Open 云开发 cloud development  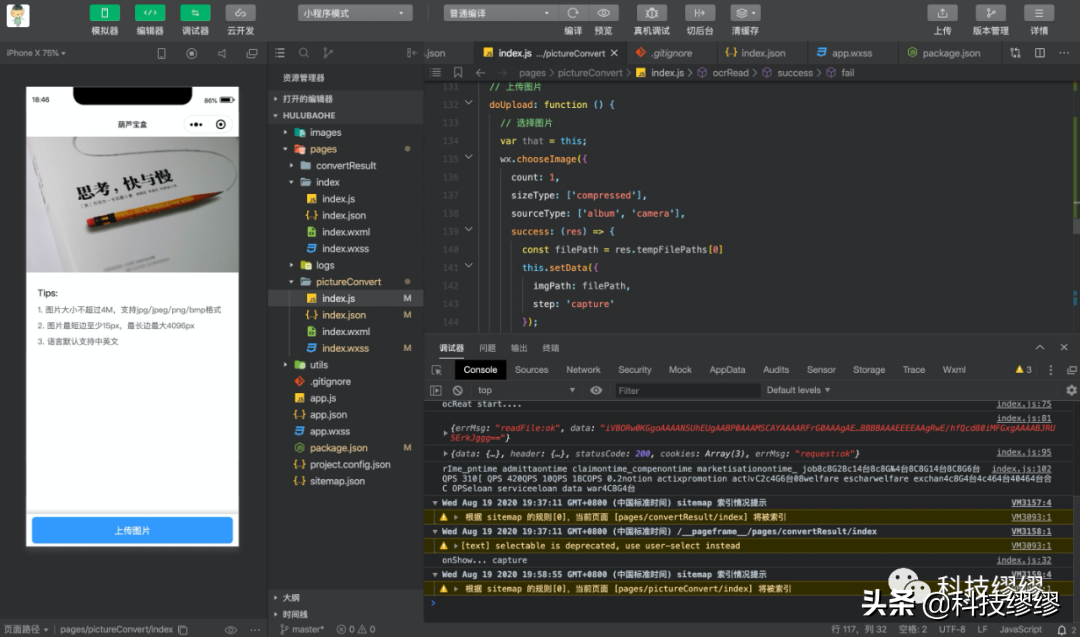pyautogui.click(x=240, y=13)
